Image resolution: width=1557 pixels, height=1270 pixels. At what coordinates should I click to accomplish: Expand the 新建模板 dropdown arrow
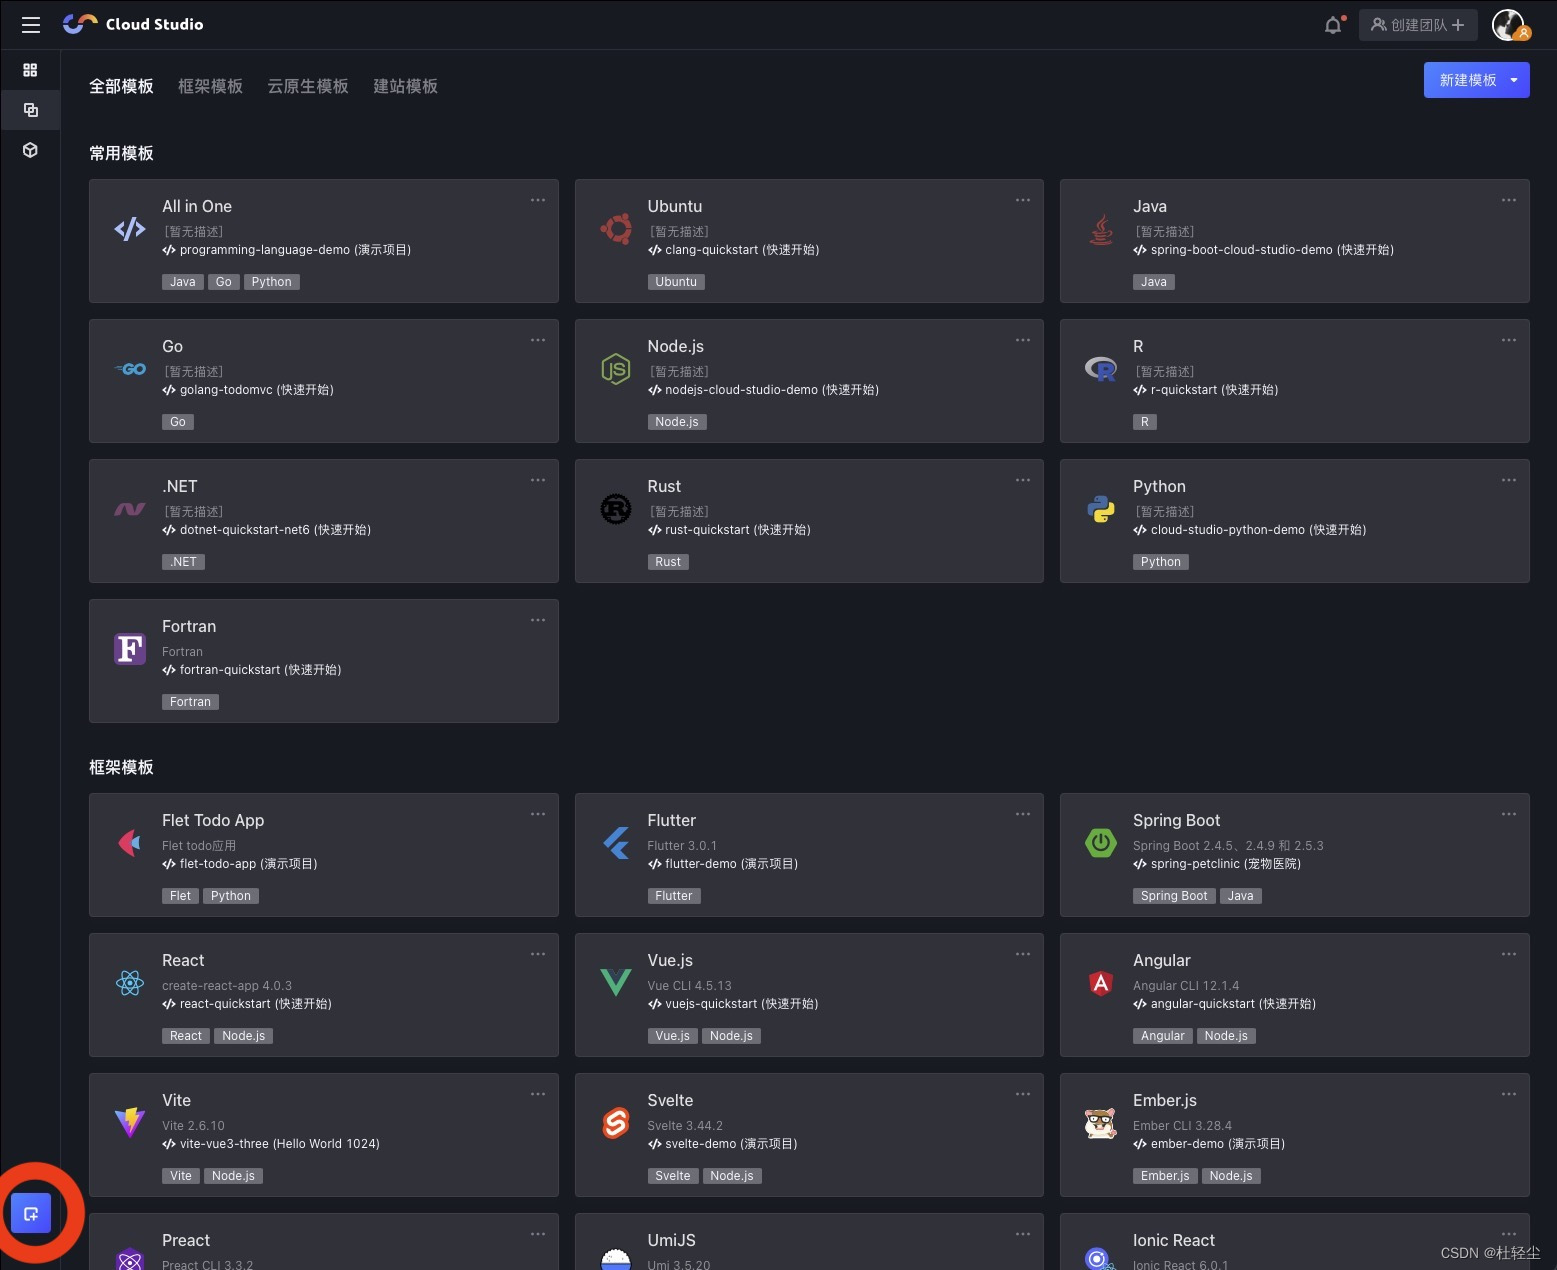coord(1514,80)
